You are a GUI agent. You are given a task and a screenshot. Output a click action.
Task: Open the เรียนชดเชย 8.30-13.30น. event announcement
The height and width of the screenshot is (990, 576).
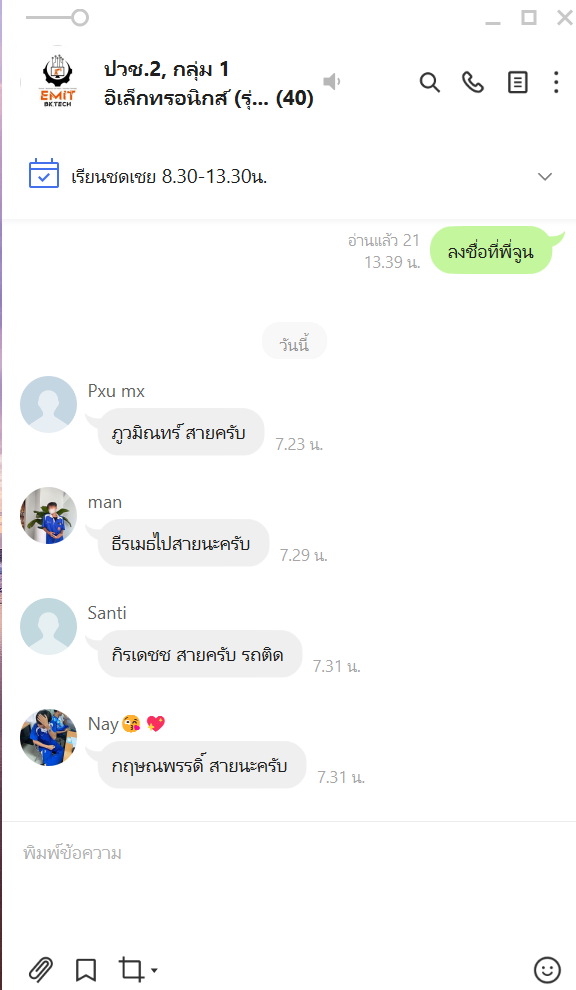pyautogui.click(x=169, y=176)
